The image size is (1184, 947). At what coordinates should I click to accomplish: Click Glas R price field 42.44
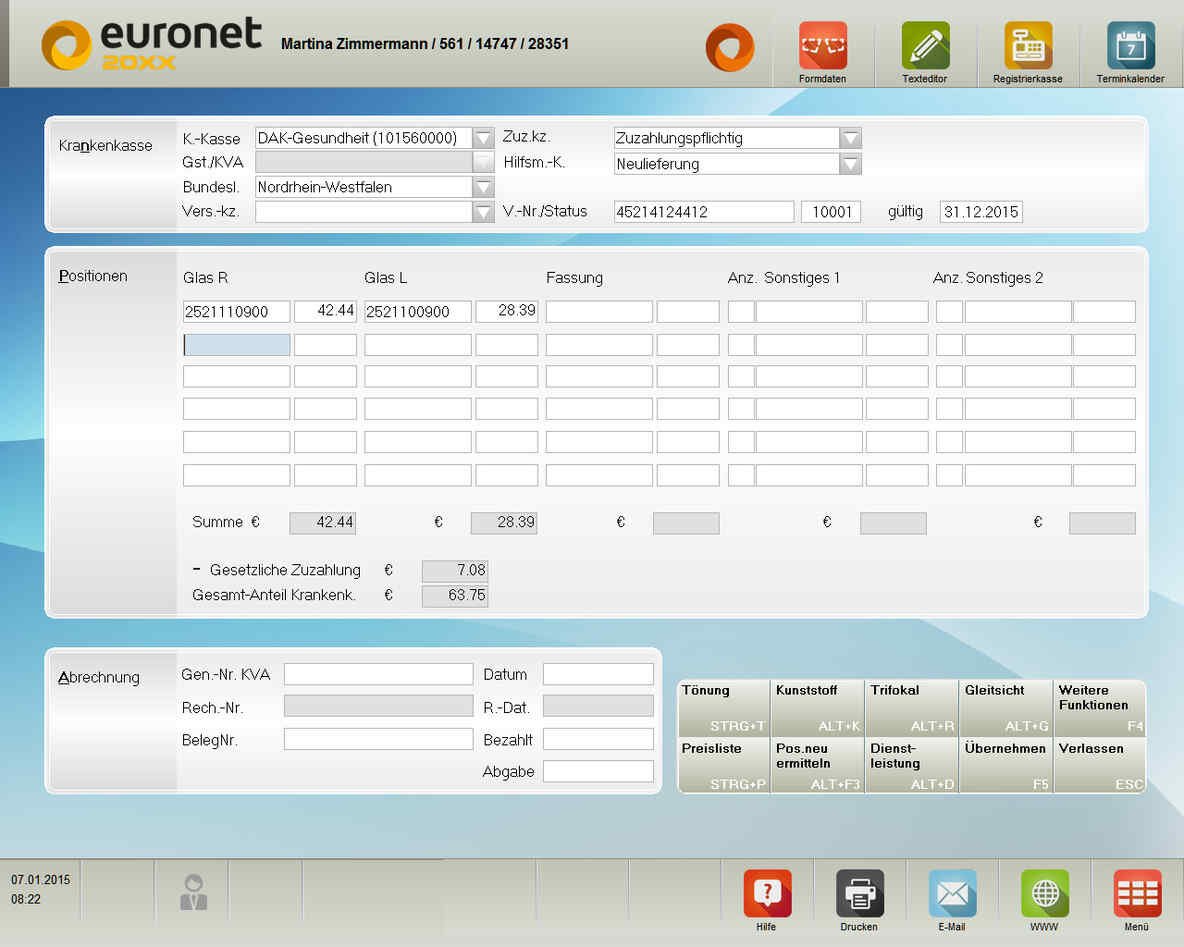[325, 312]
